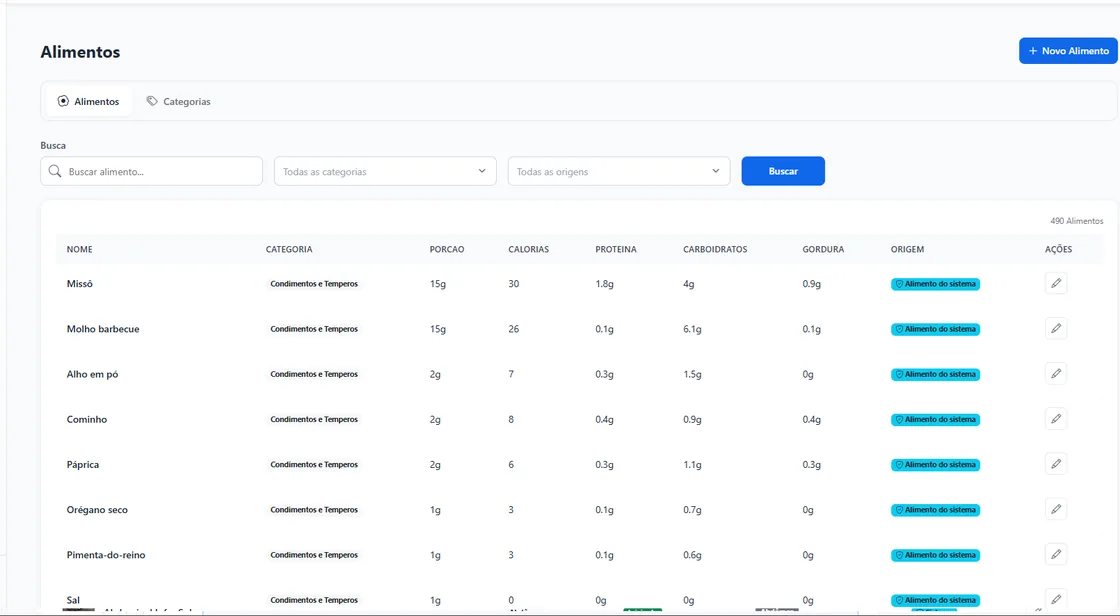Click the Alho em pó name
1120x616 pixels.
(x=92, y=374)
